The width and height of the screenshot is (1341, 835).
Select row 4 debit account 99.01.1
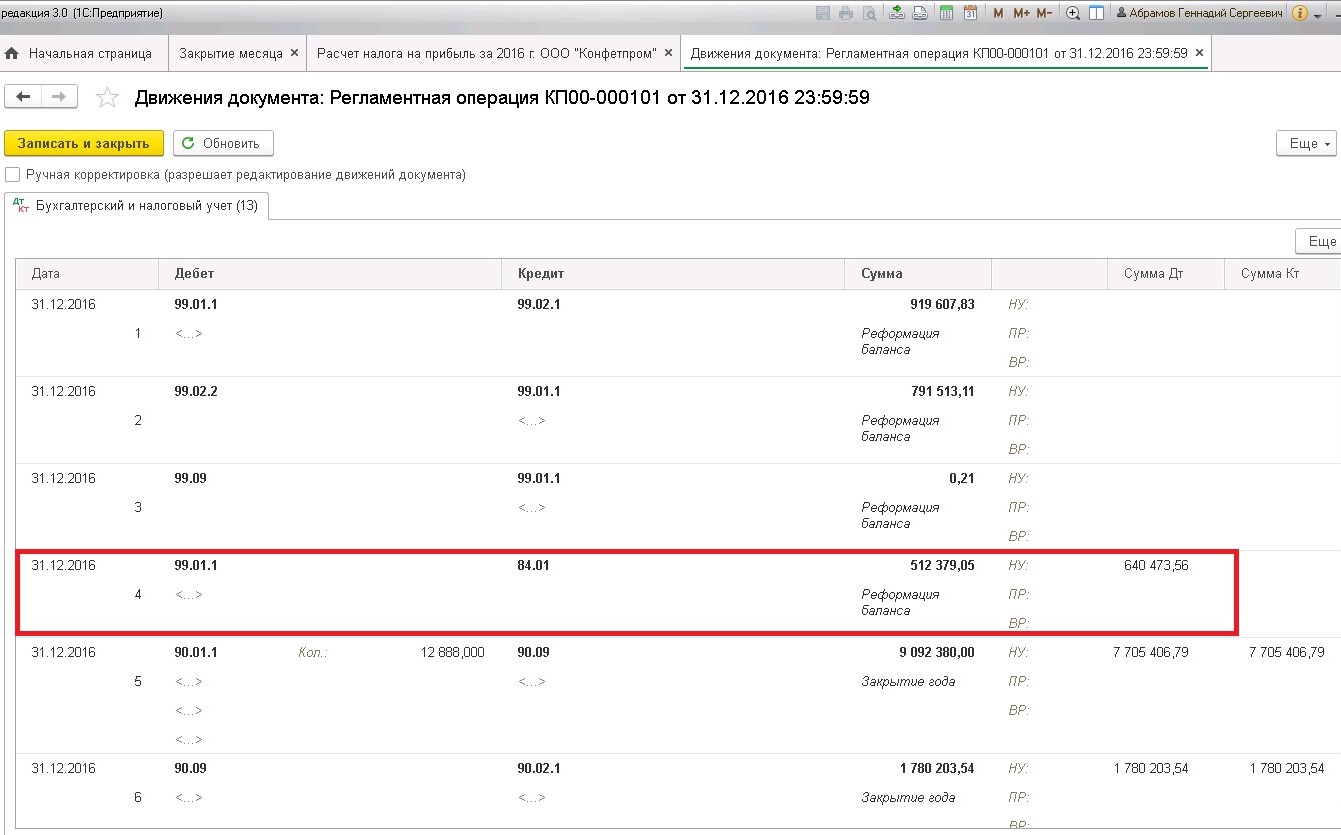click(x=196, y=565)
